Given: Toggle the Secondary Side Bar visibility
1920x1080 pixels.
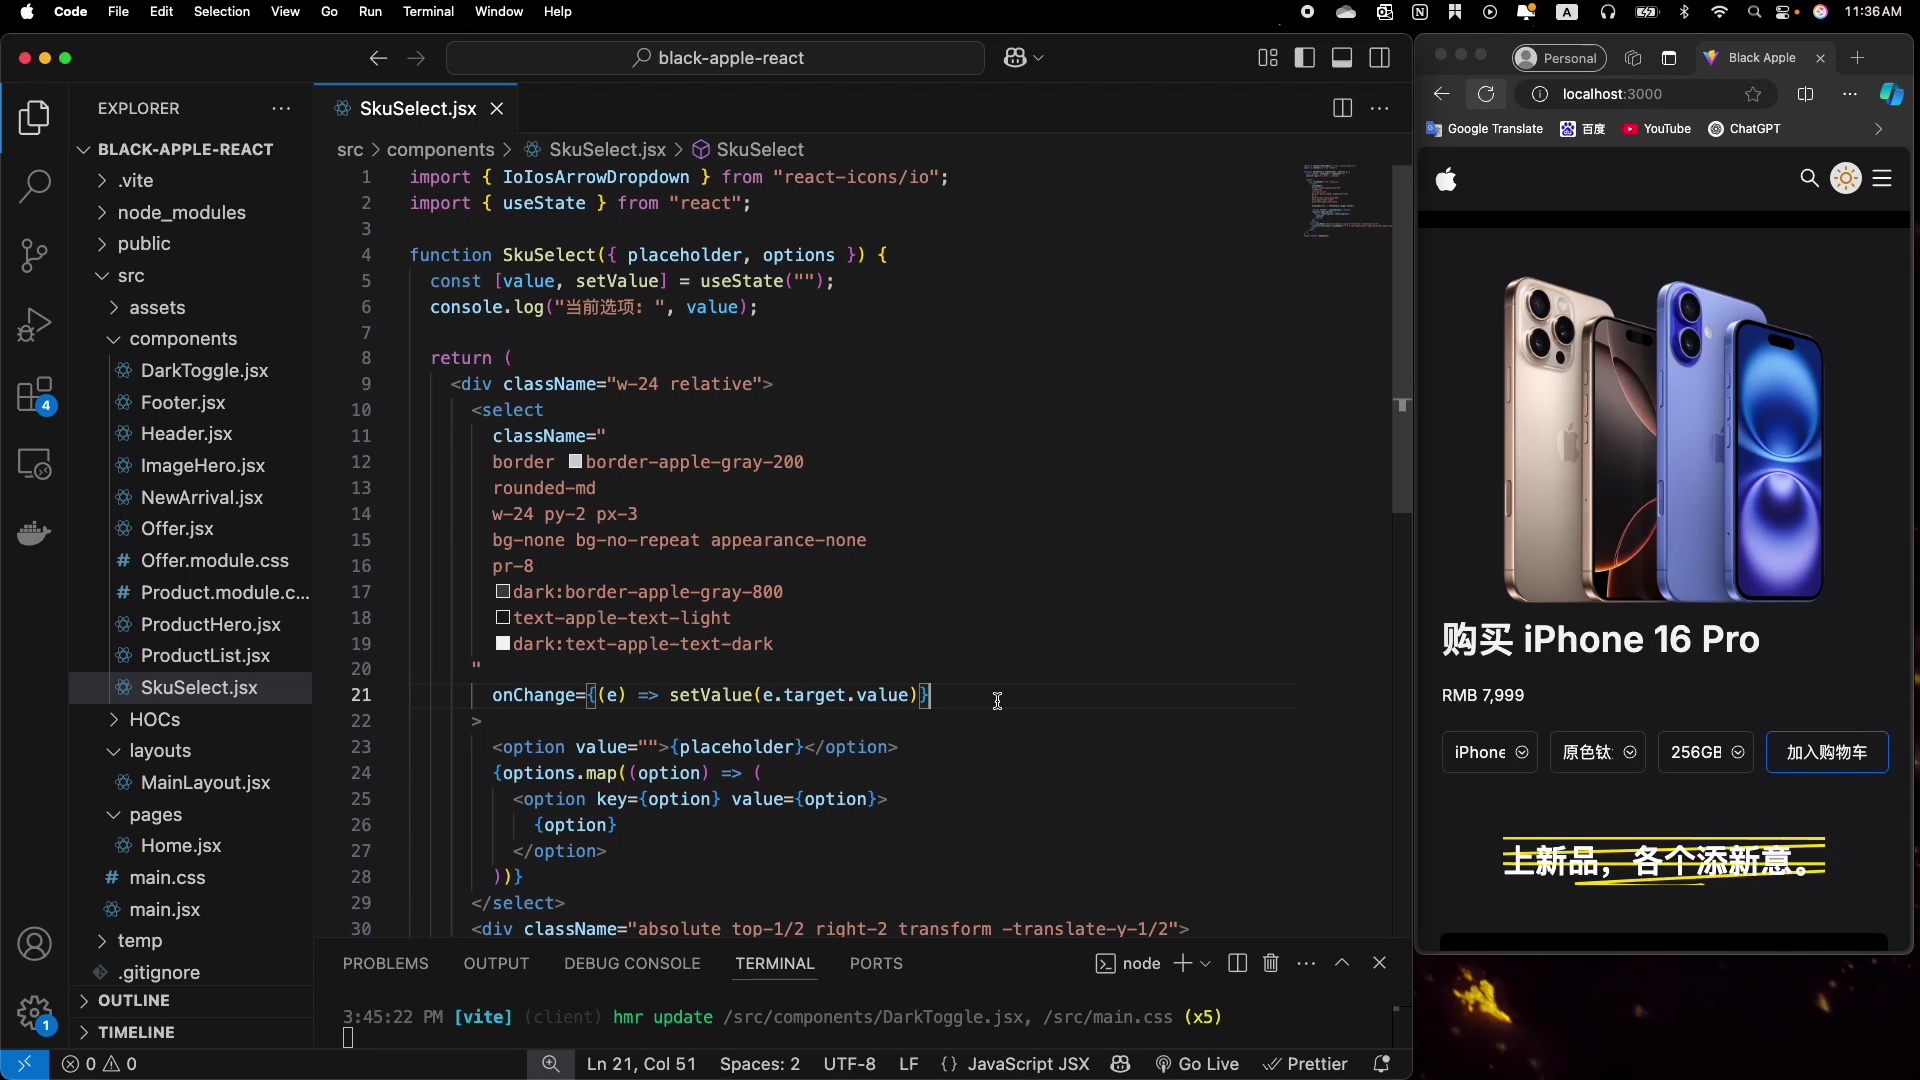Looking at the screenshot, I should pyautogui.click(x=1379, y=58).
